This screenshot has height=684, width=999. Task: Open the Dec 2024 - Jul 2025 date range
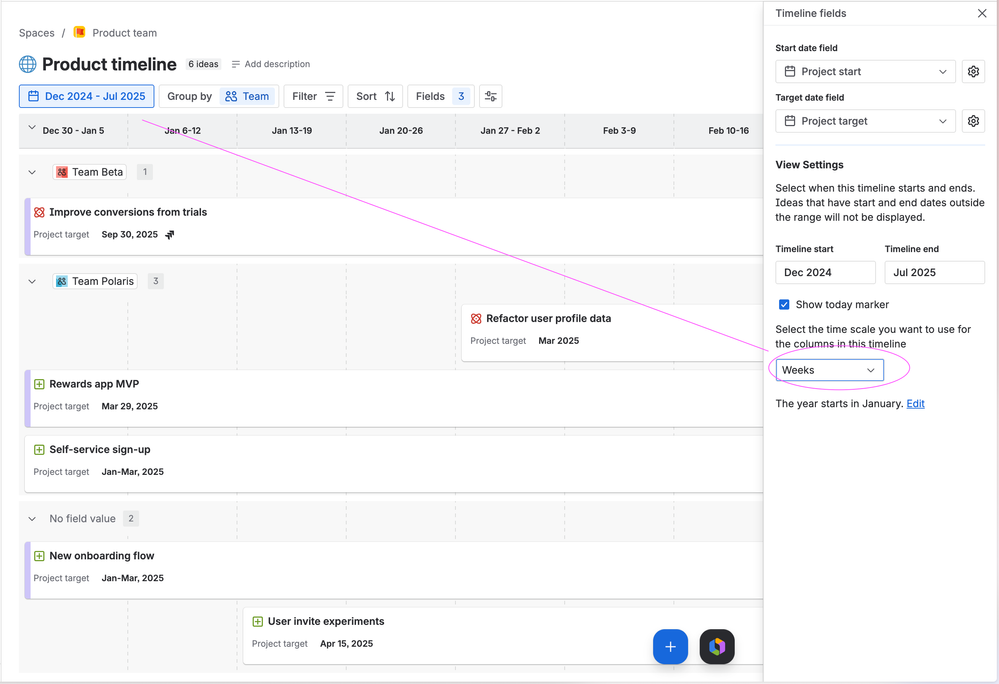pyautogui.click(x=87, y=96)
